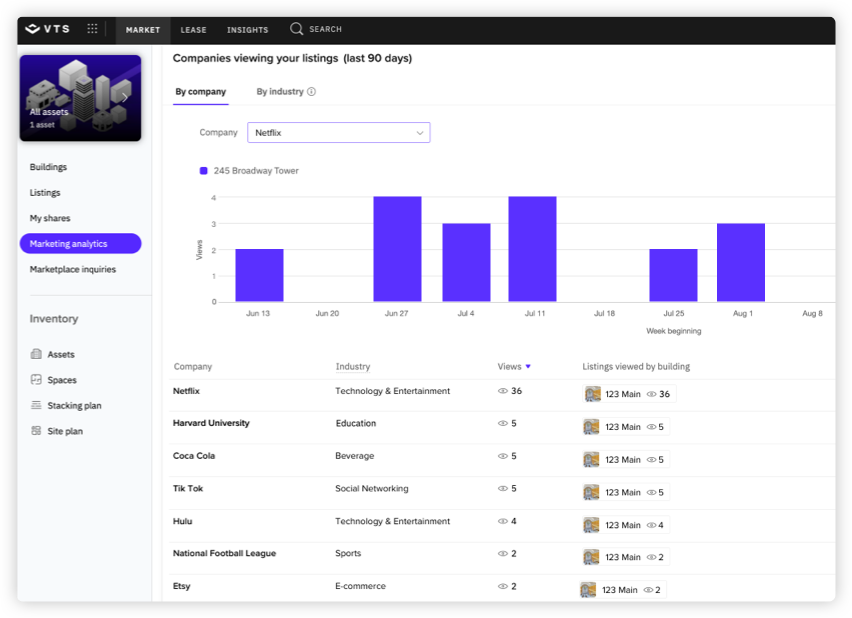The height and width of the screenshot is (618, 852).
Task: Click the Search field in top bar
Action: pyautogui.click(x=325, y=29)
